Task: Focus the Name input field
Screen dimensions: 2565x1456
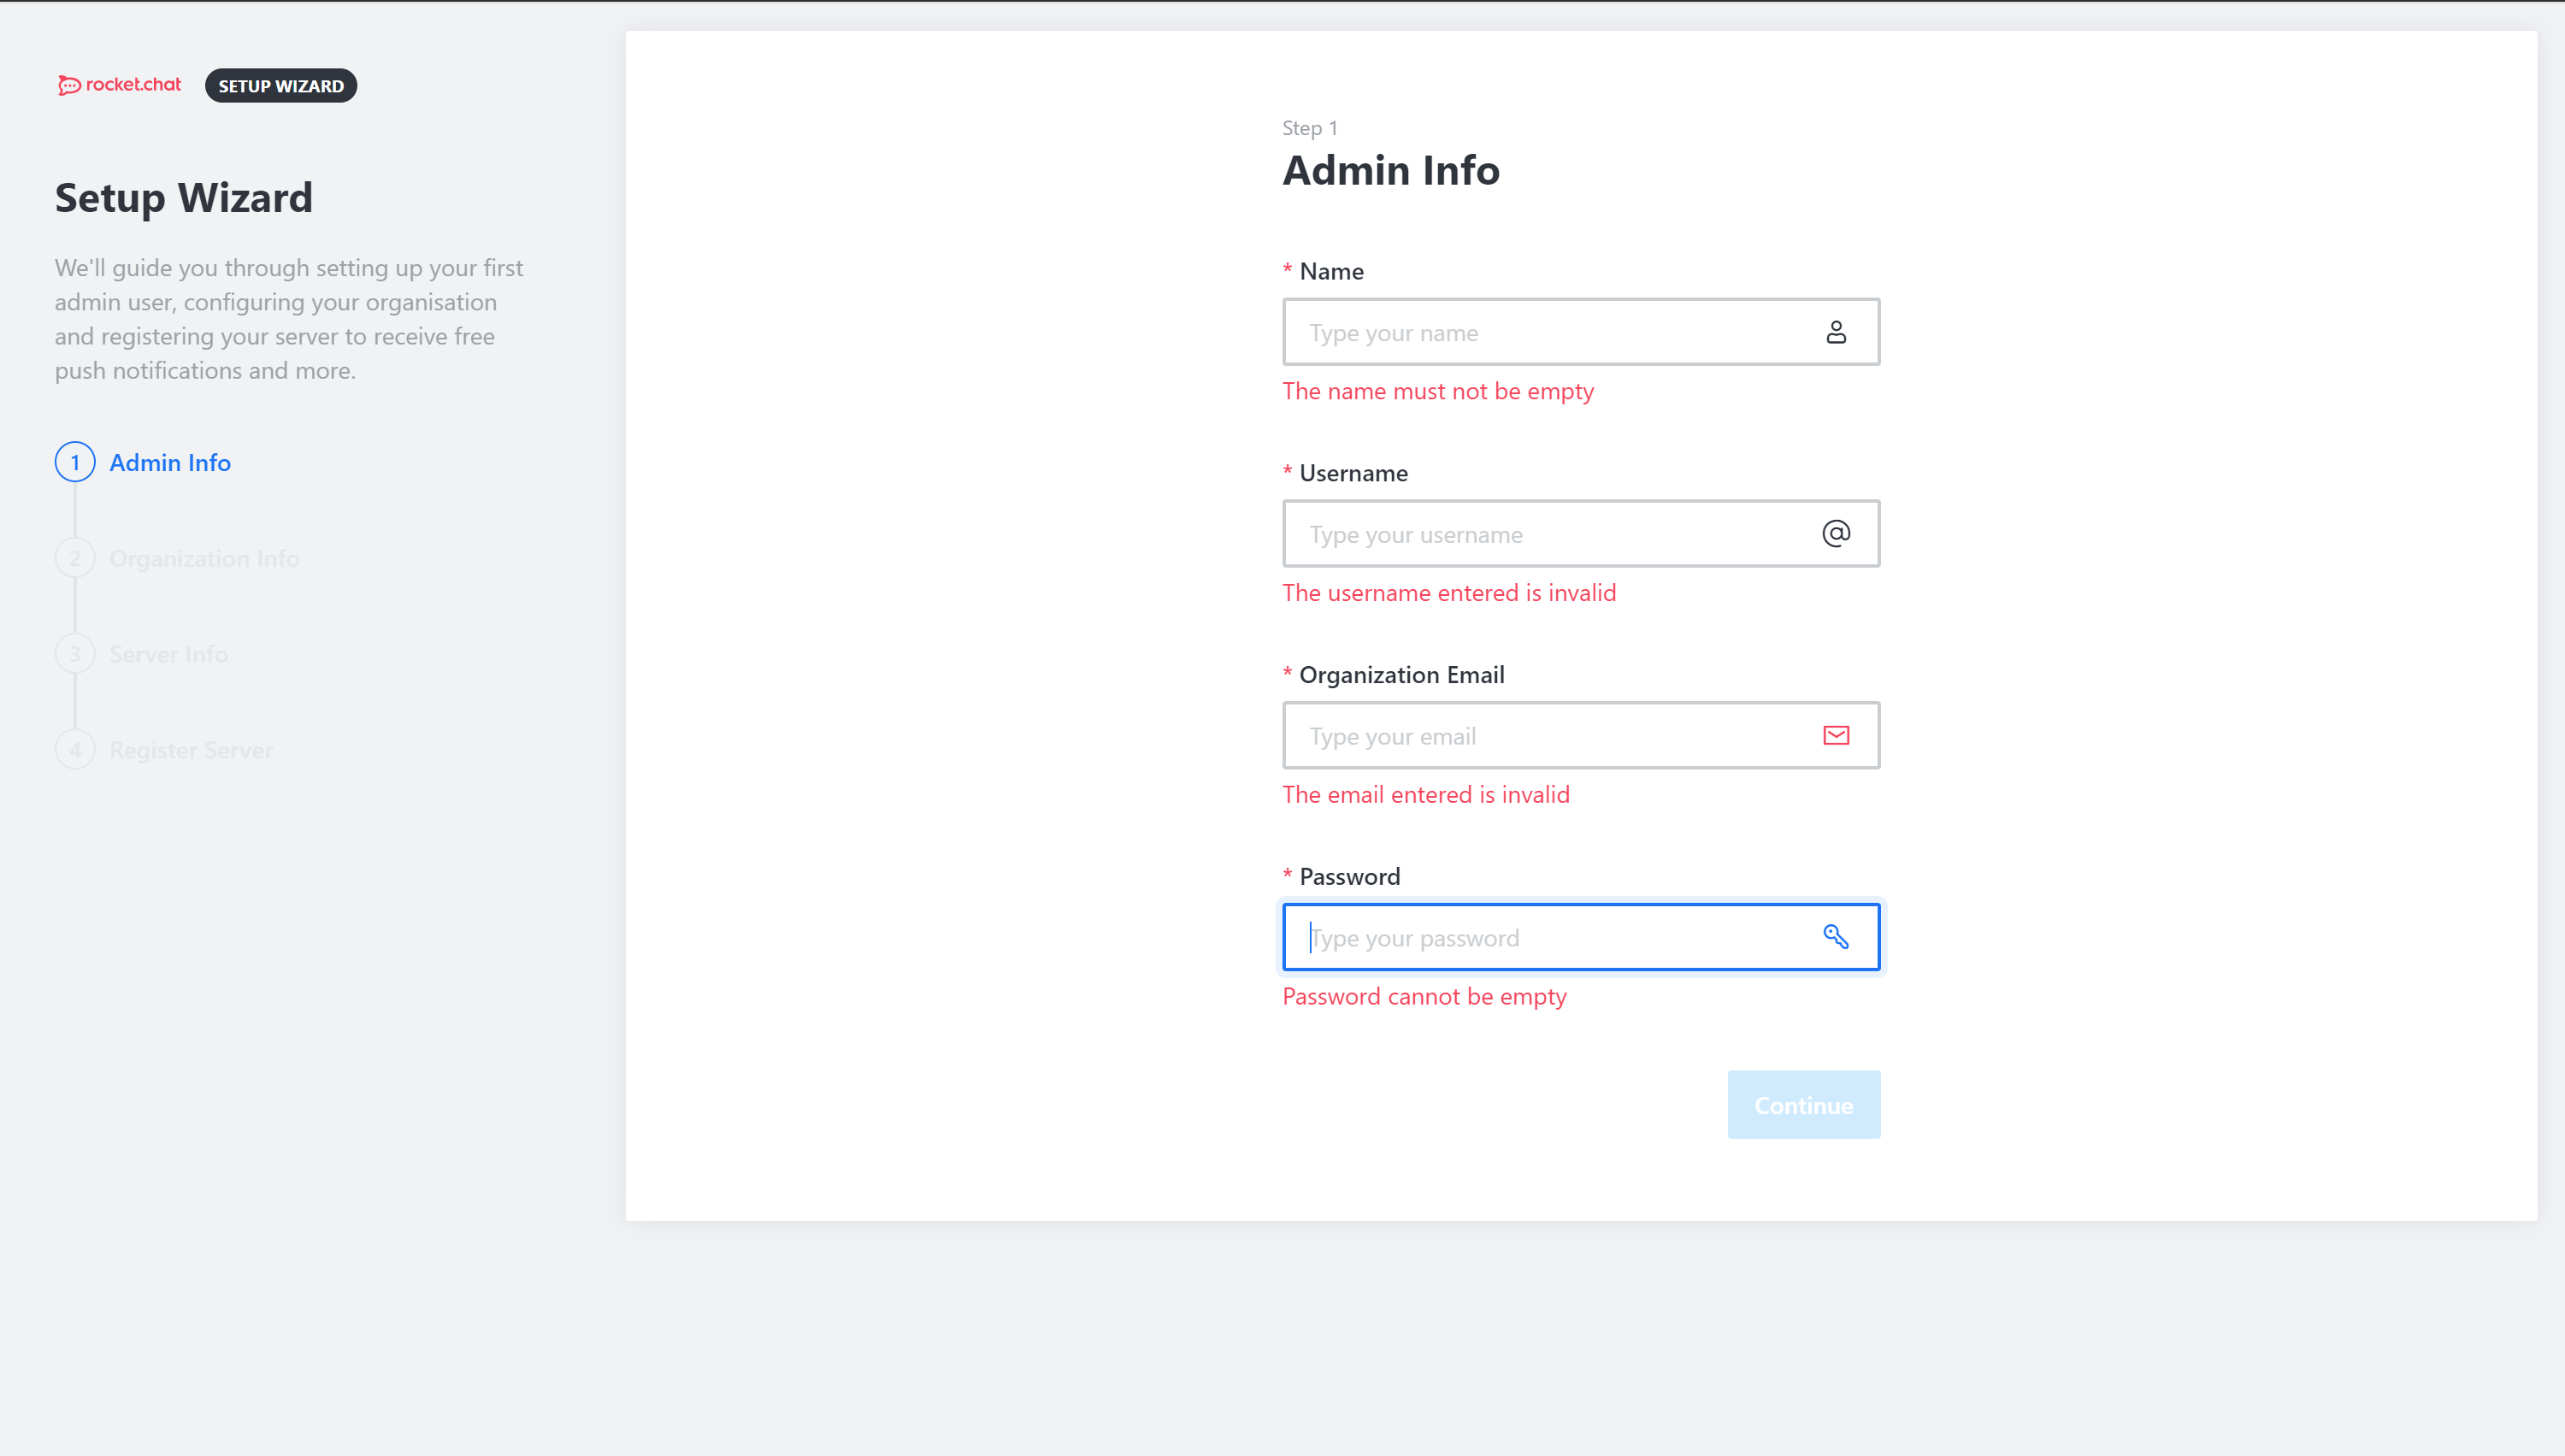Action: pos(1550,333)
